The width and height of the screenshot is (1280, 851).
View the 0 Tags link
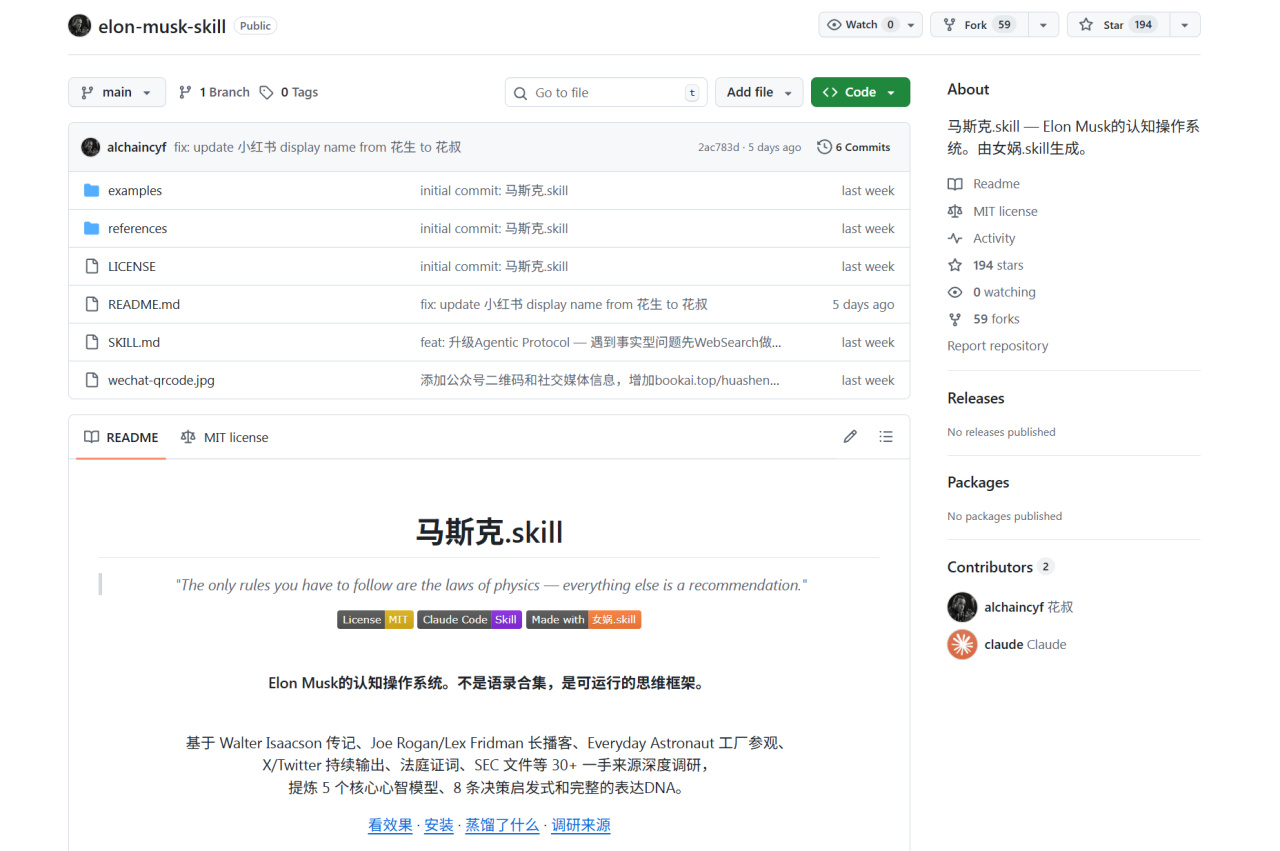(289, 92)
